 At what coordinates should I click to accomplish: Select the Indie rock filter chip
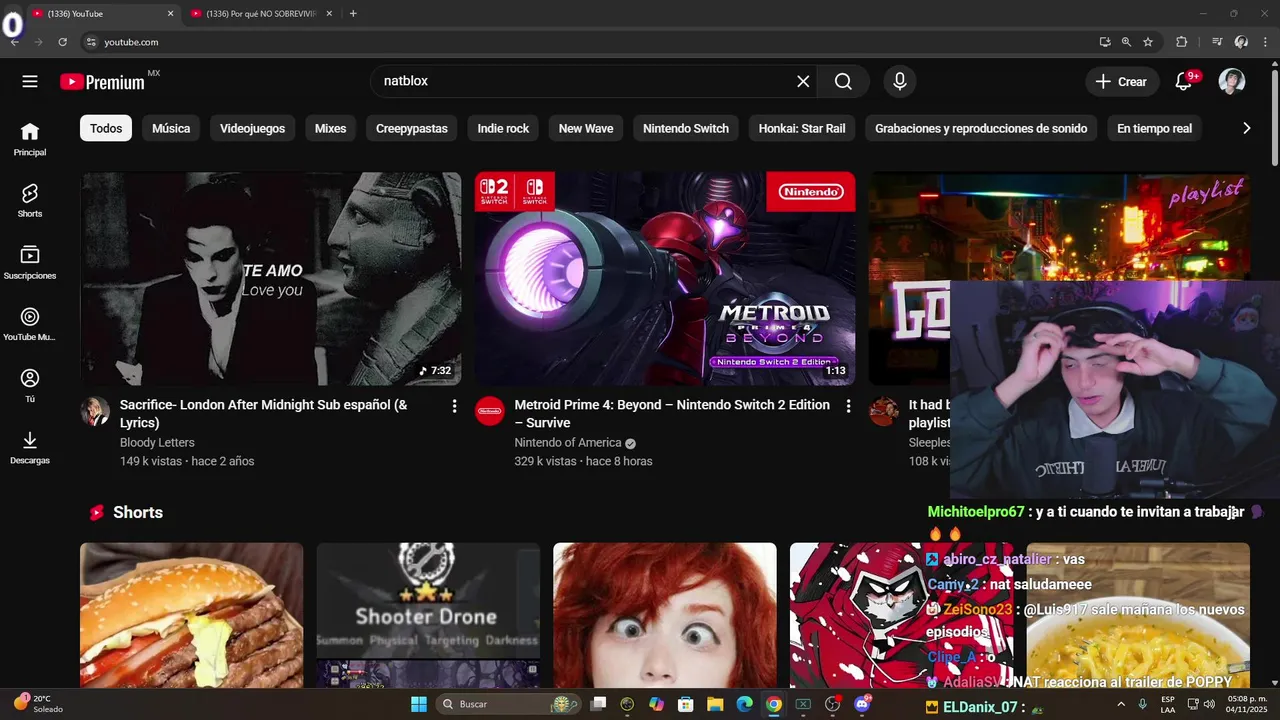[x=503, y=128]
